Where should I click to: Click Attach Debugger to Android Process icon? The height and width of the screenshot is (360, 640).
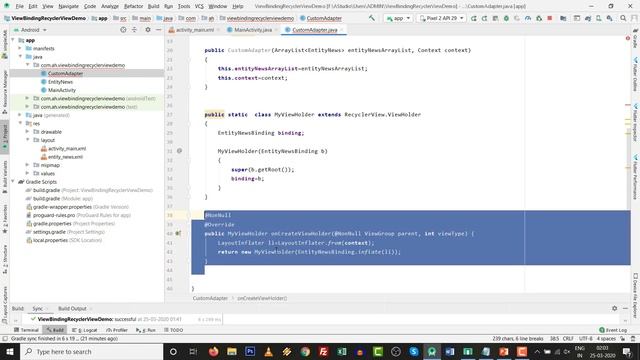539,18
